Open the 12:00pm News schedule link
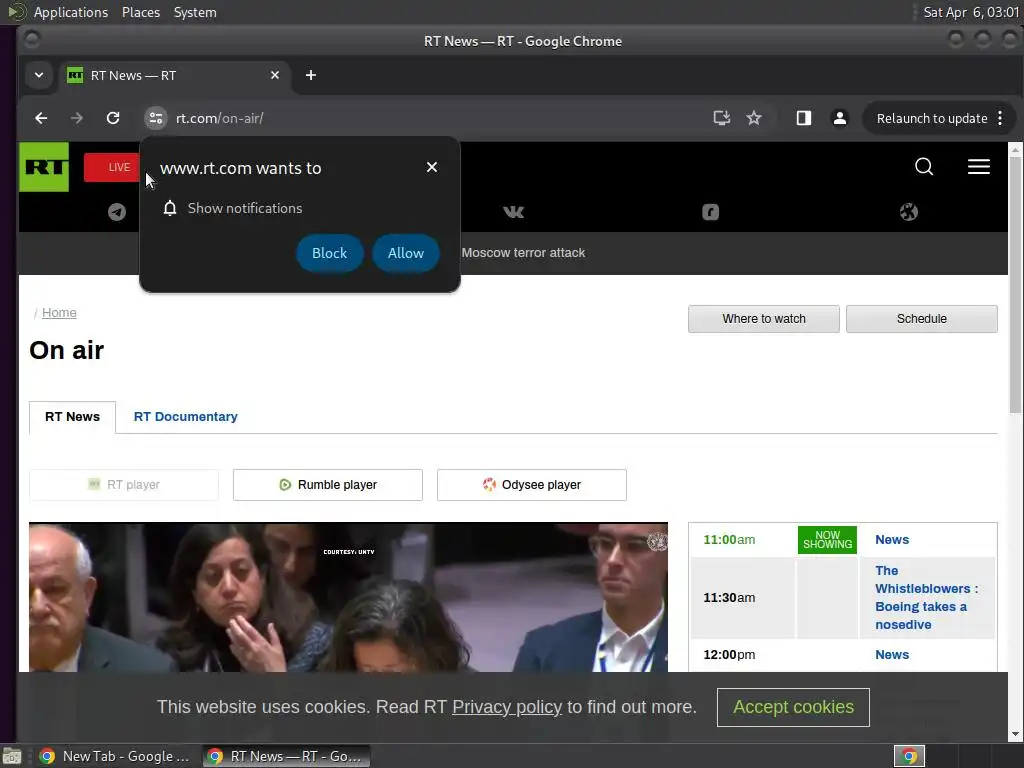1024x768 pixels. [x=892, y=654]
